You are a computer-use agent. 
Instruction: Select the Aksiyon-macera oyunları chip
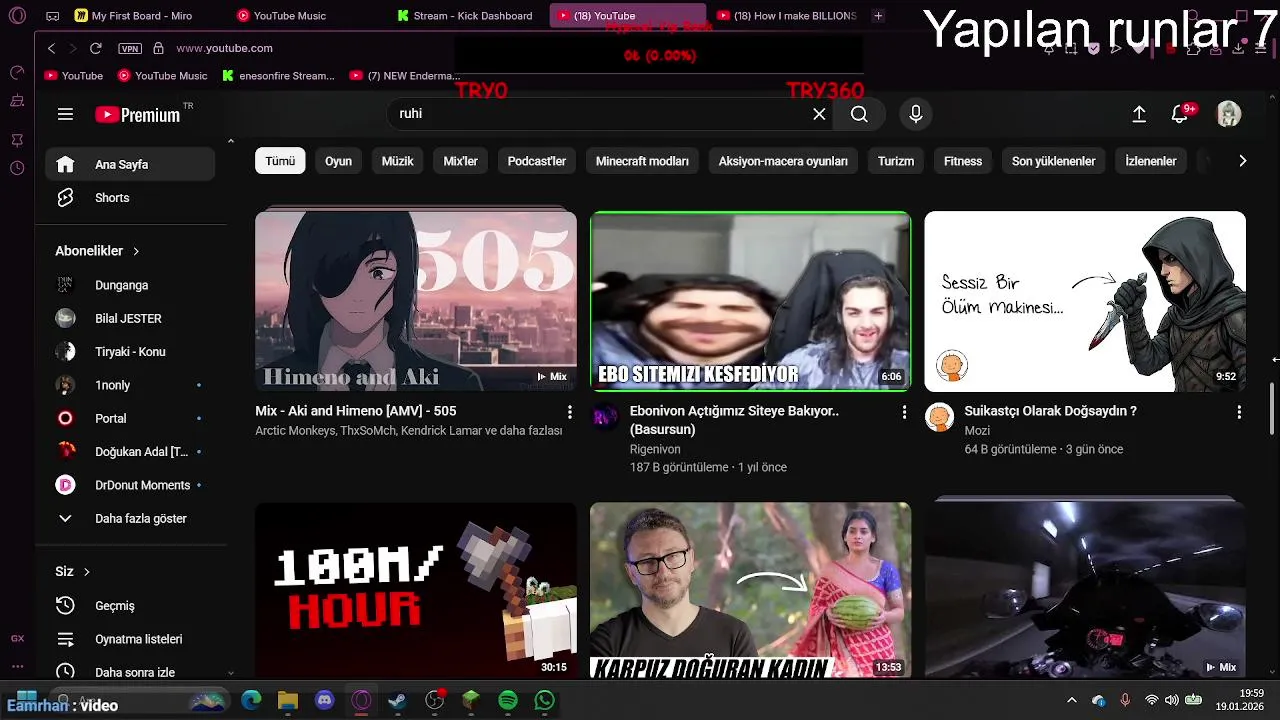coord(783,161)
